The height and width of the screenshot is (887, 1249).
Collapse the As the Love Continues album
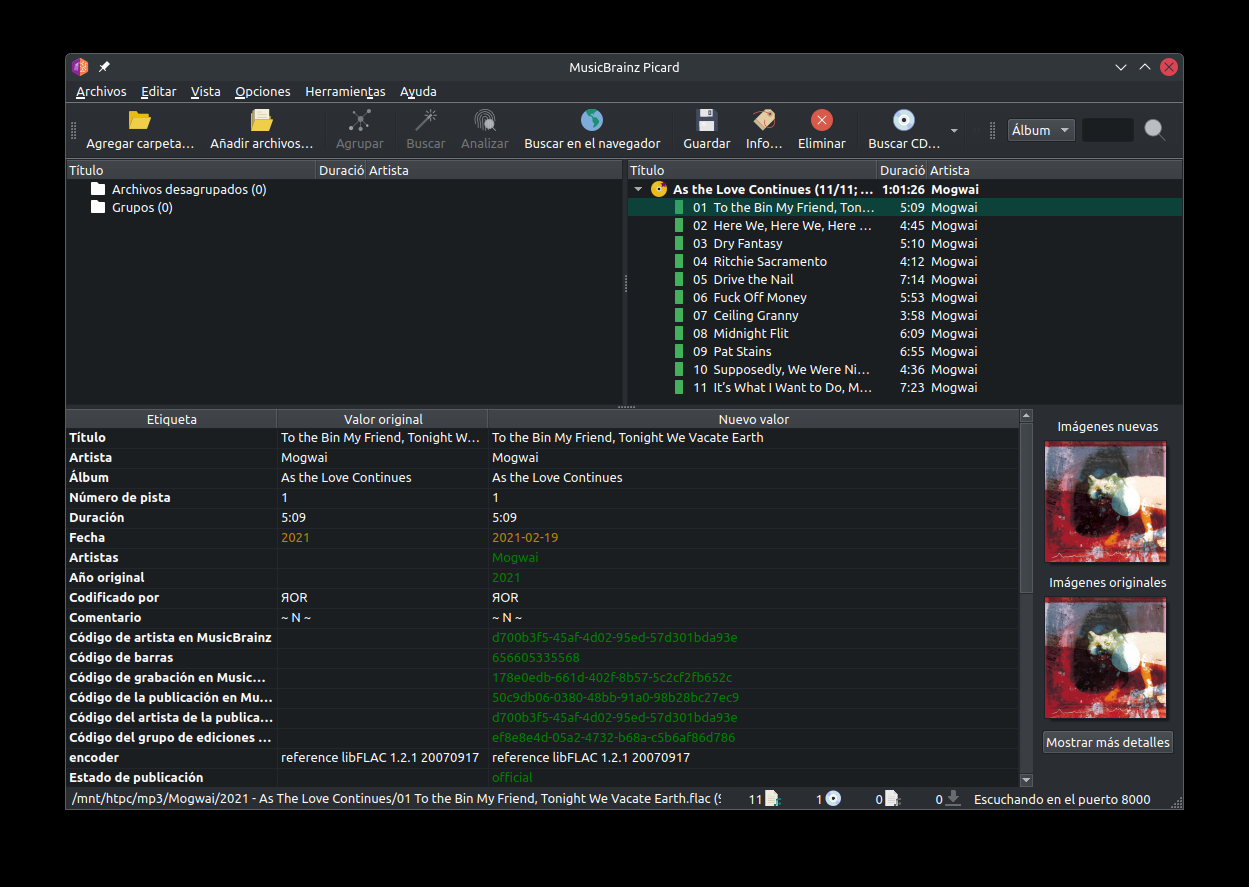[x=638, y=189]
